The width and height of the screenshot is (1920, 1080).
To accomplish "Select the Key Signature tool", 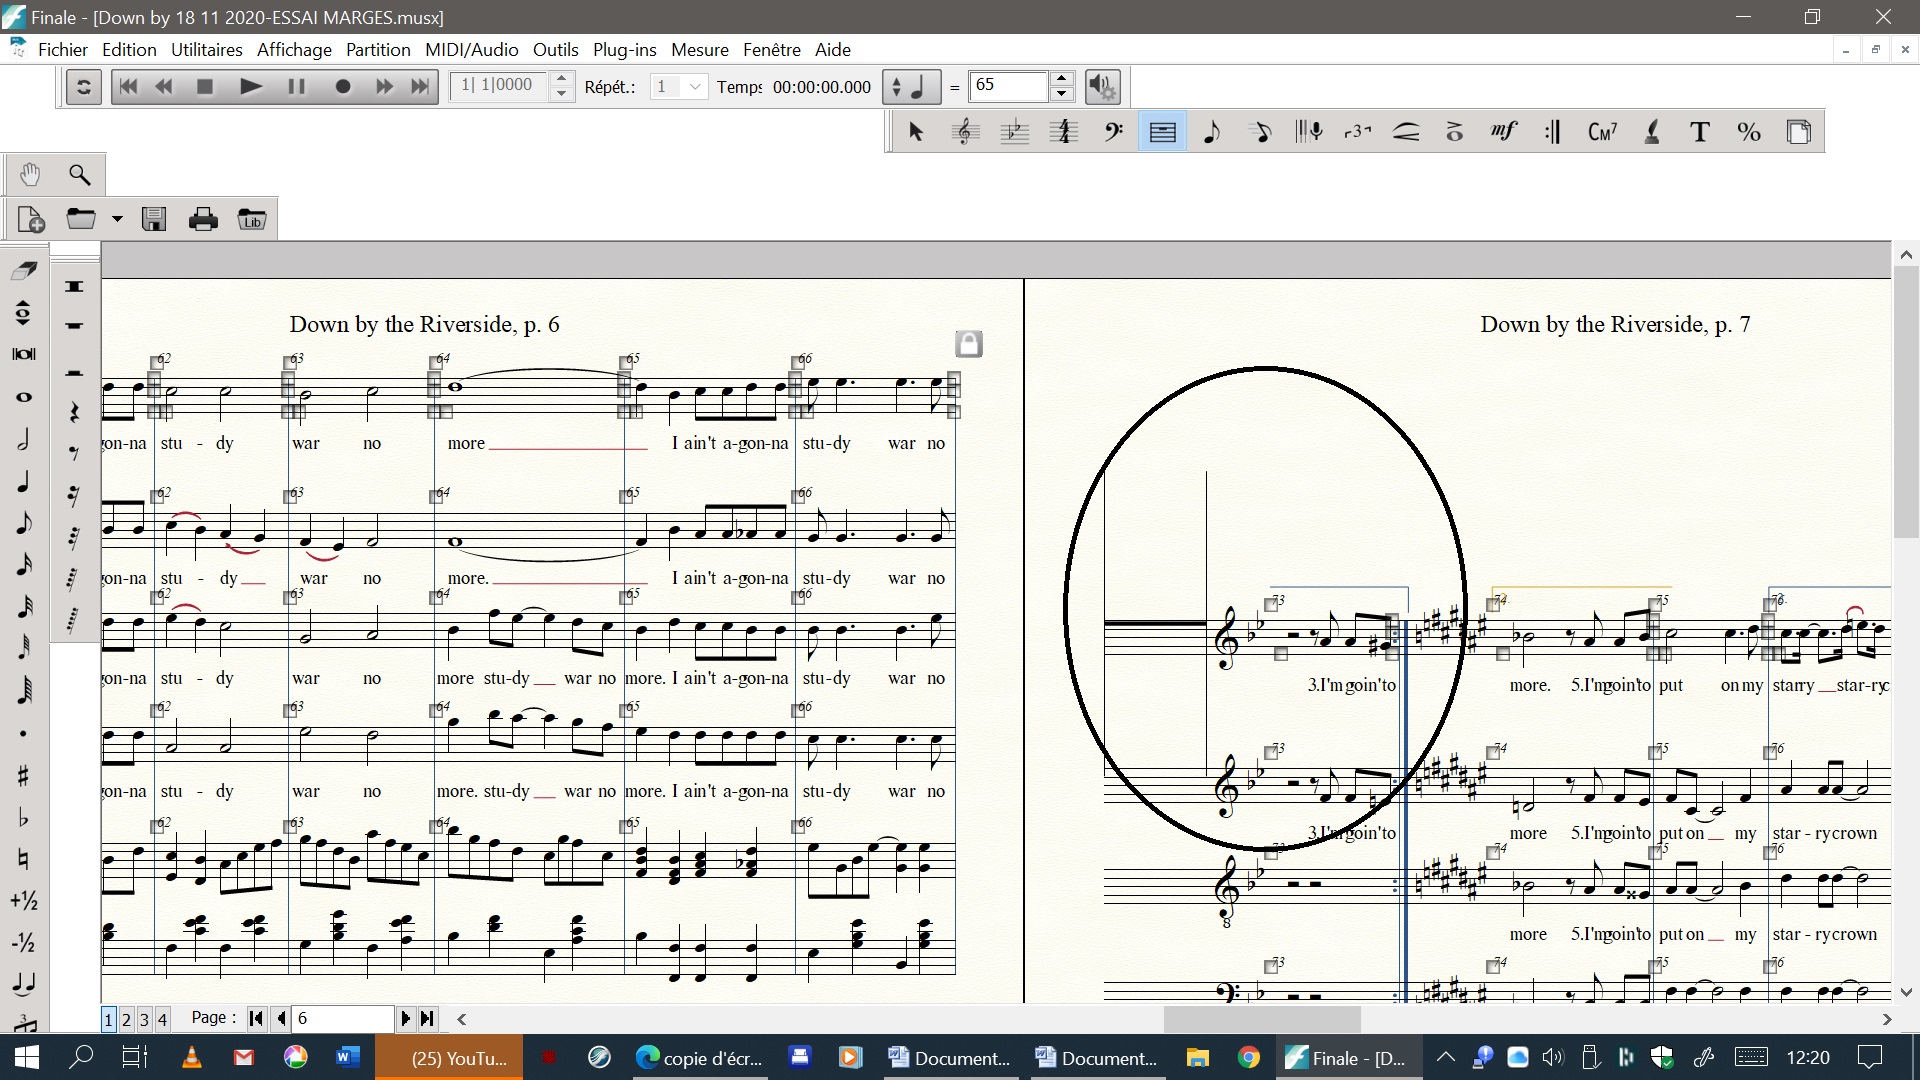I will pos(1015,132).
